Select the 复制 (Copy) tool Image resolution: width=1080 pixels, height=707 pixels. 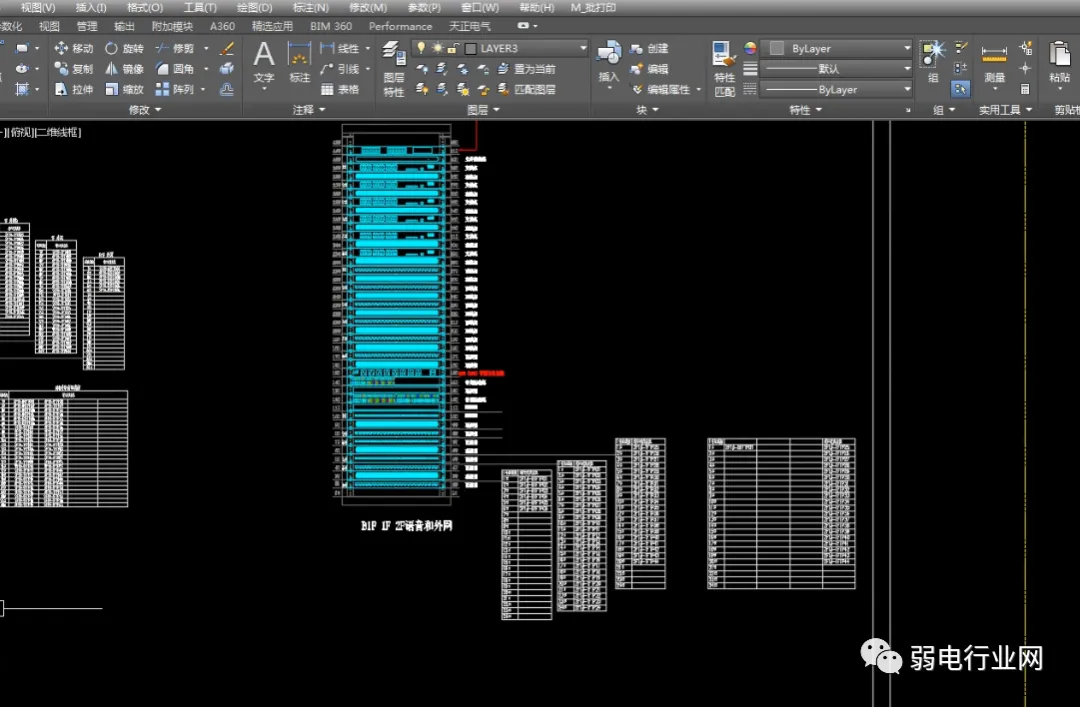click(x=74, y=69)
